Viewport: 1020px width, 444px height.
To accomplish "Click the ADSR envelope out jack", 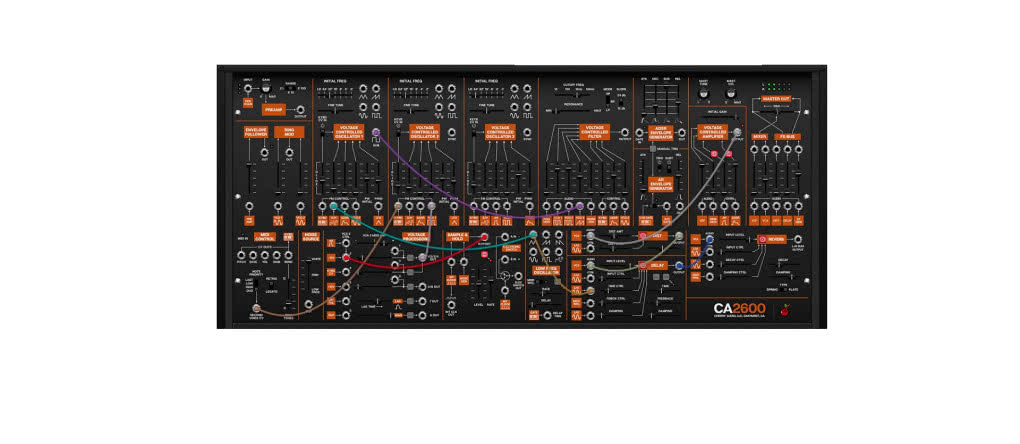I will click(682, 133).
